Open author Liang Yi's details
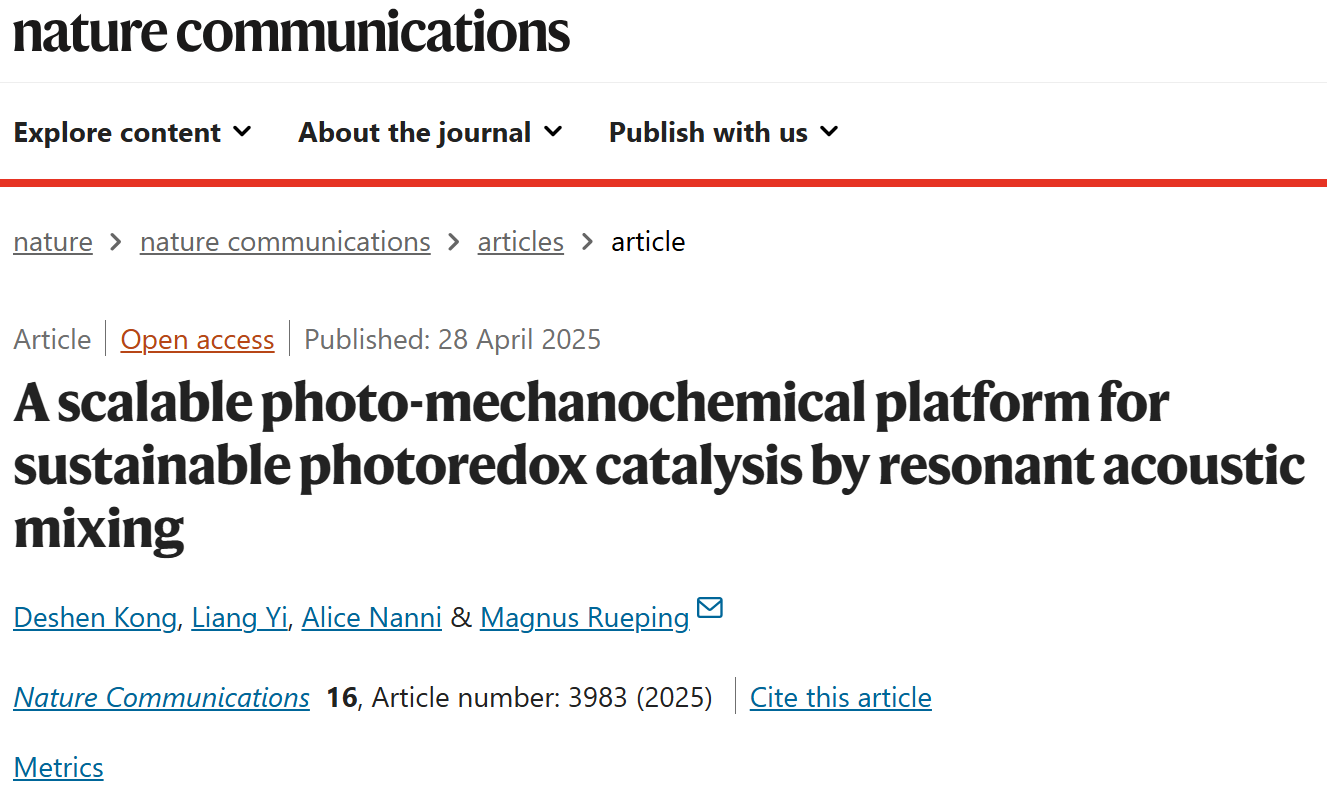This screenshot has width=1327, height=790. tap(240, 618)
